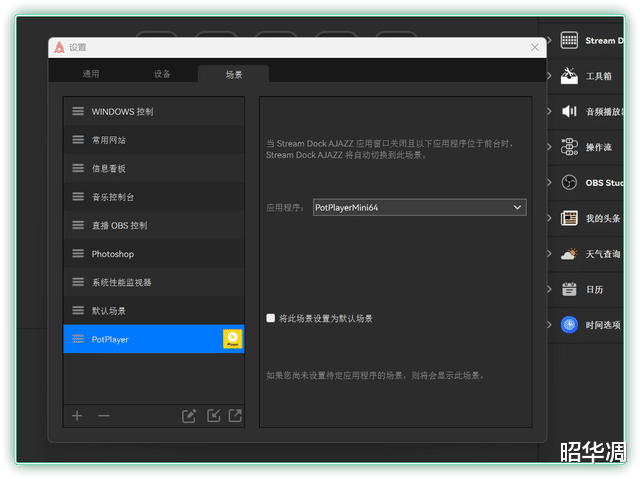640x479 pixels.
Task: Open the 我的头条 label in sidebar
Action: tap(603, 218)
